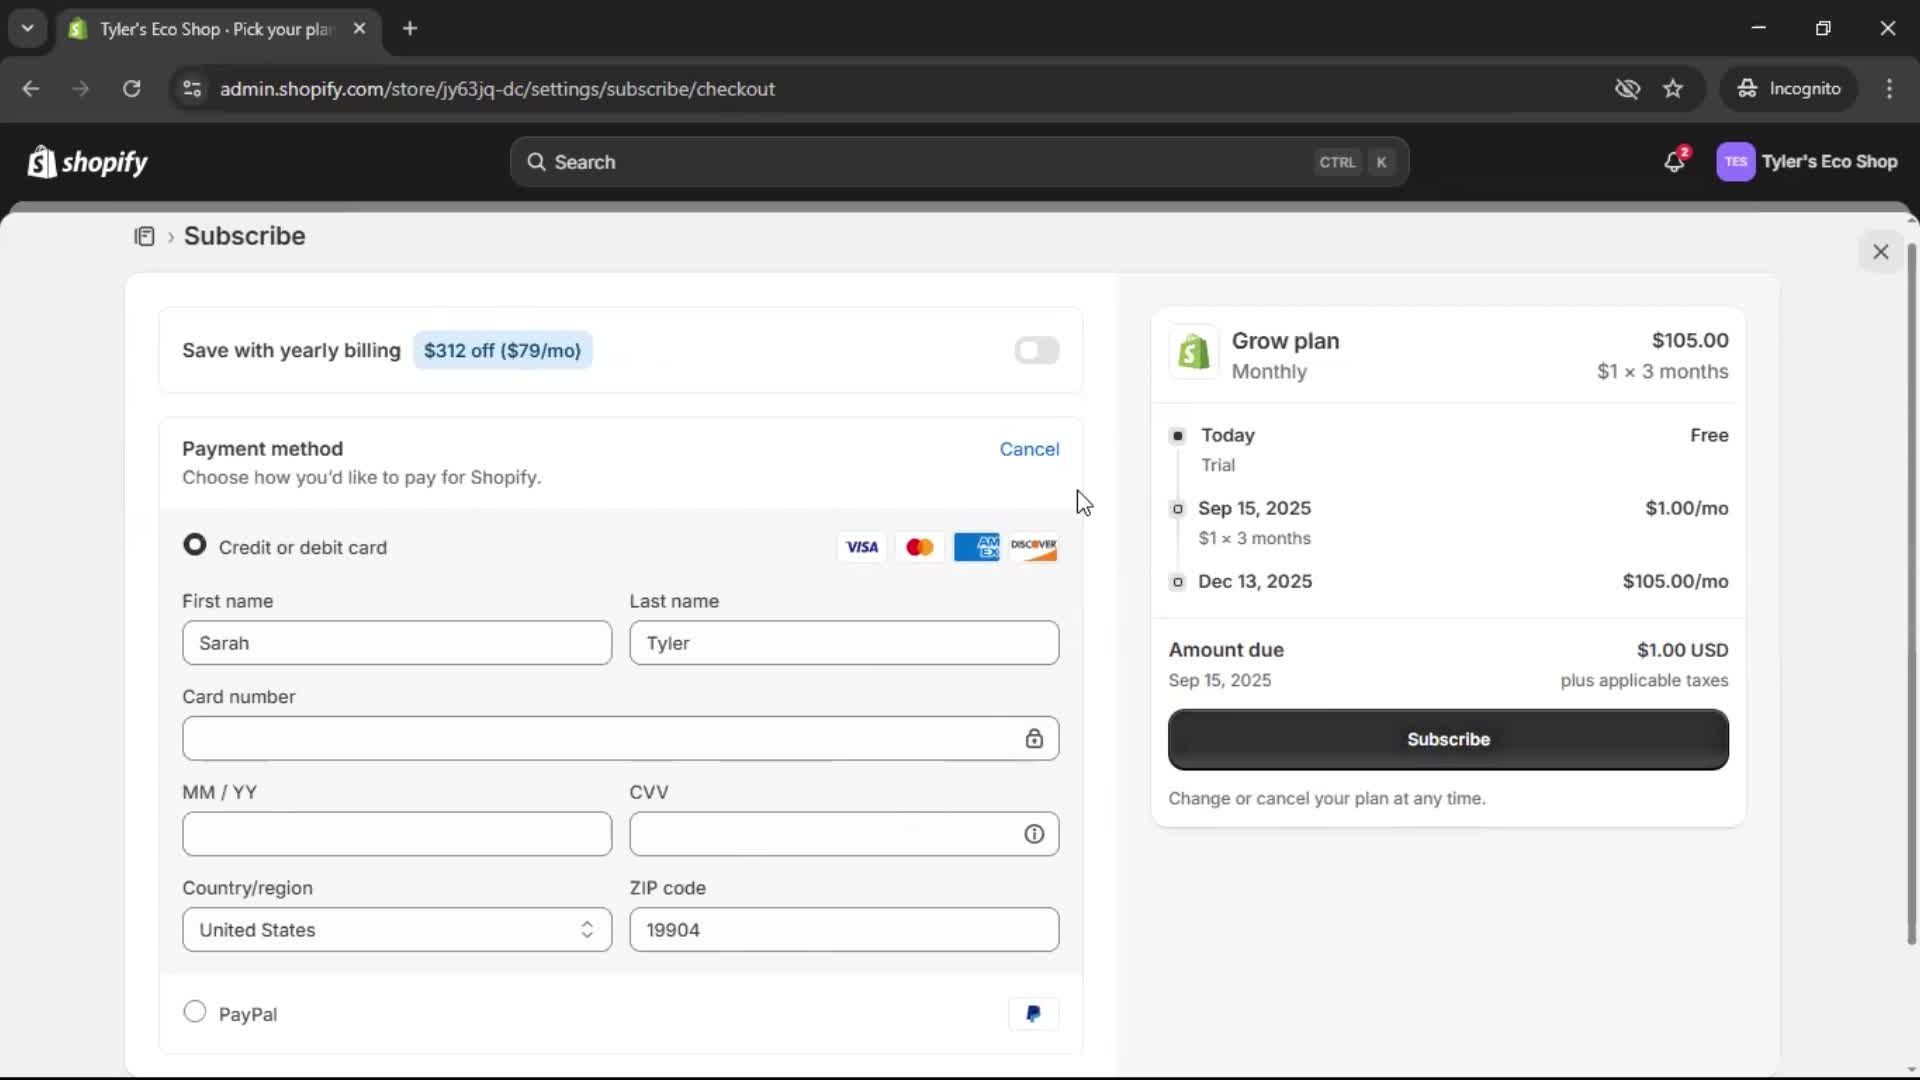Expand Chrome's three-dot menu
Screen dimensions: 1920x1080
1891,88
